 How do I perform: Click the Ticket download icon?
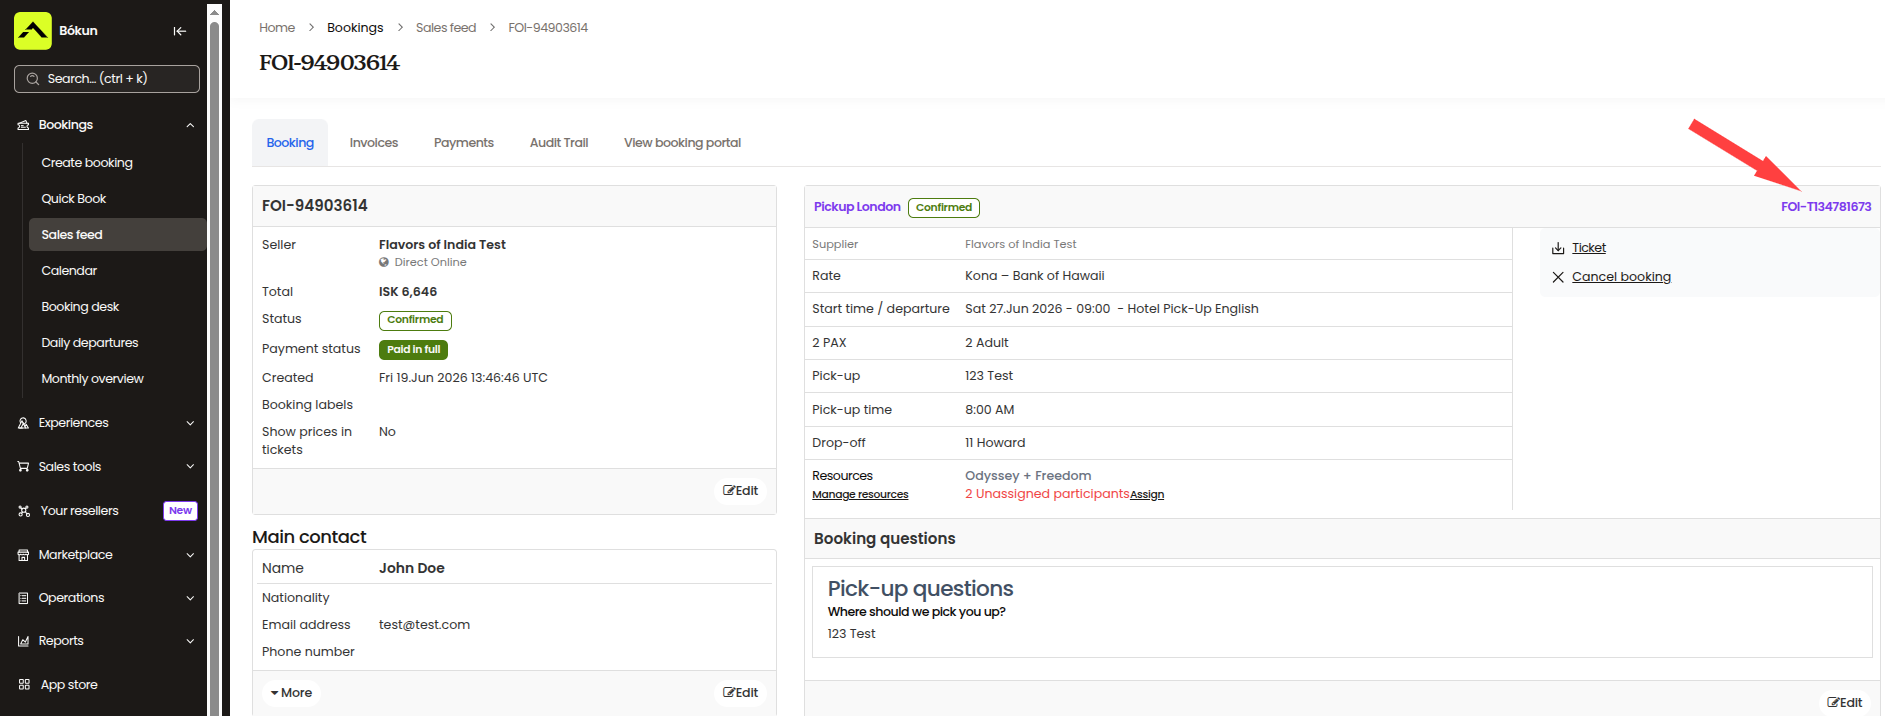[1558, 248]
